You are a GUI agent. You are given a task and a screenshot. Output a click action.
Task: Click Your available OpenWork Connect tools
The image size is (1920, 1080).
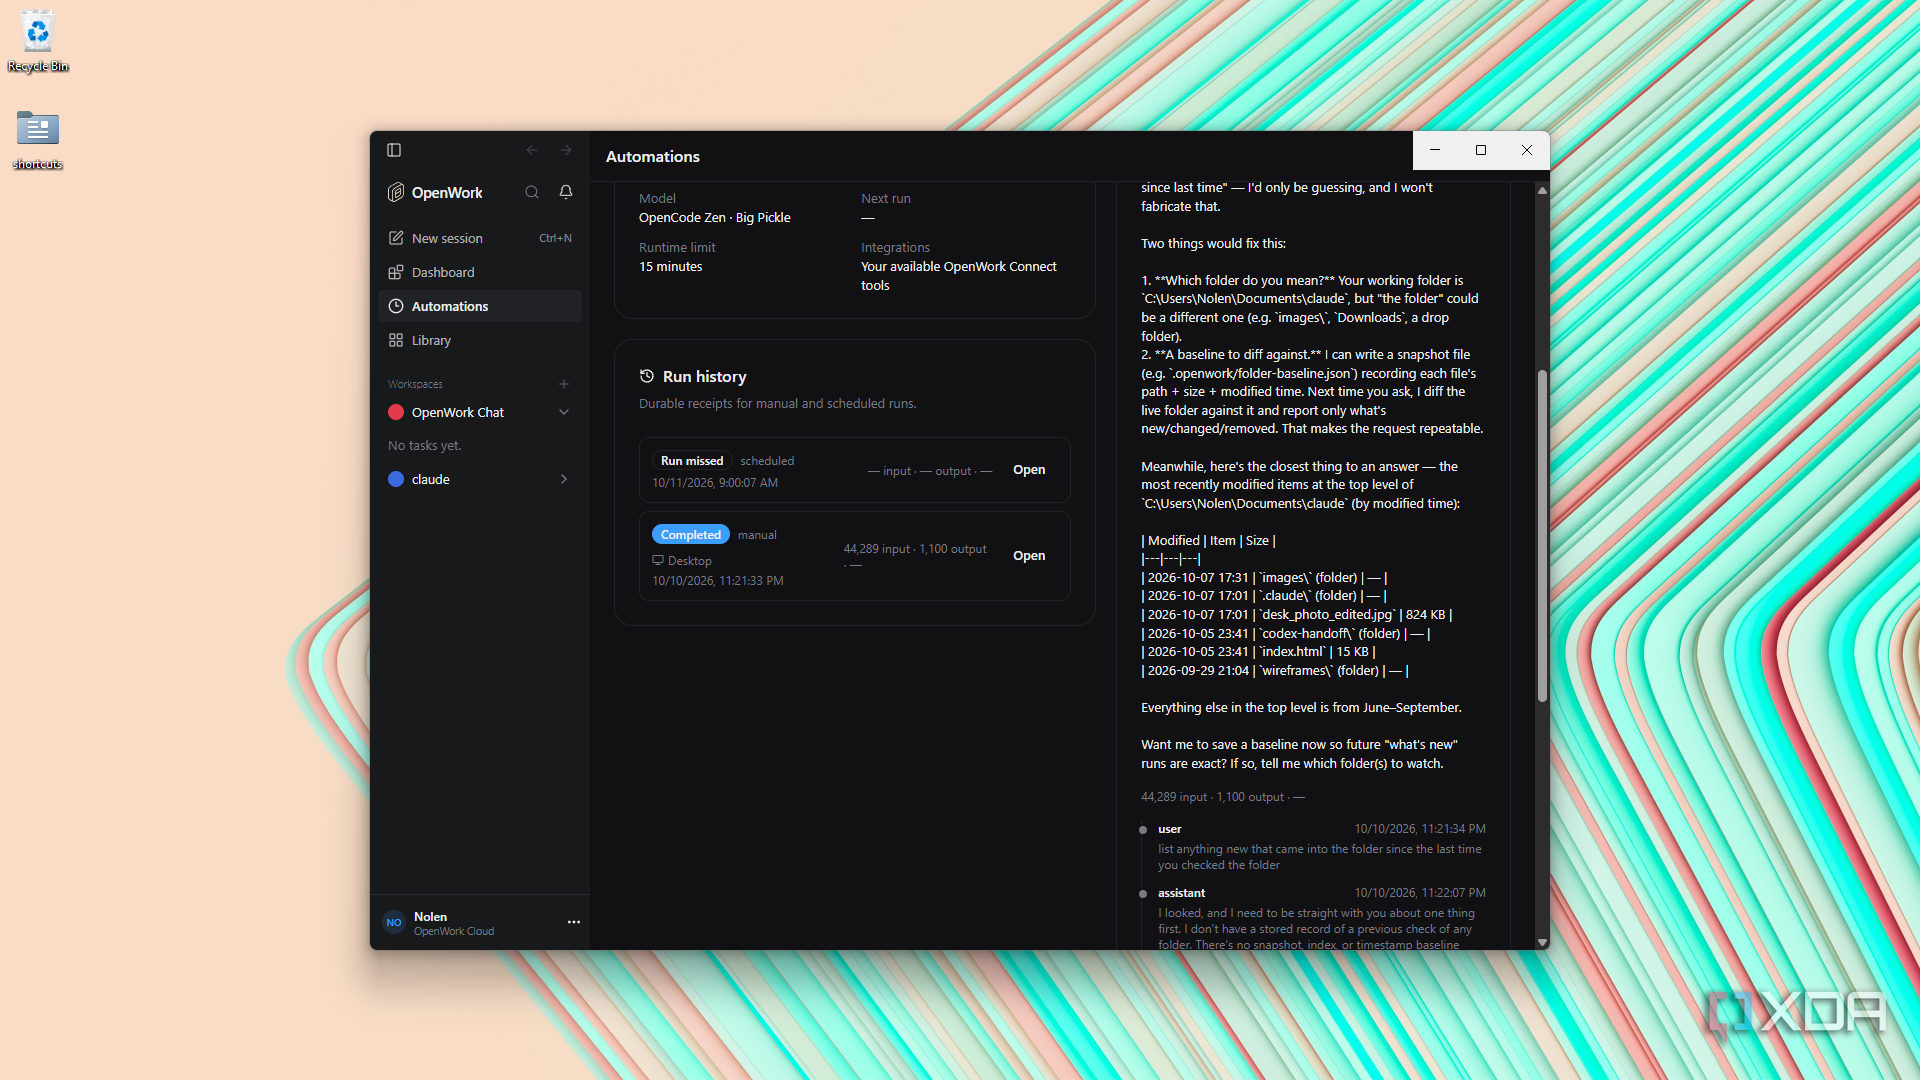coord(959,276)
